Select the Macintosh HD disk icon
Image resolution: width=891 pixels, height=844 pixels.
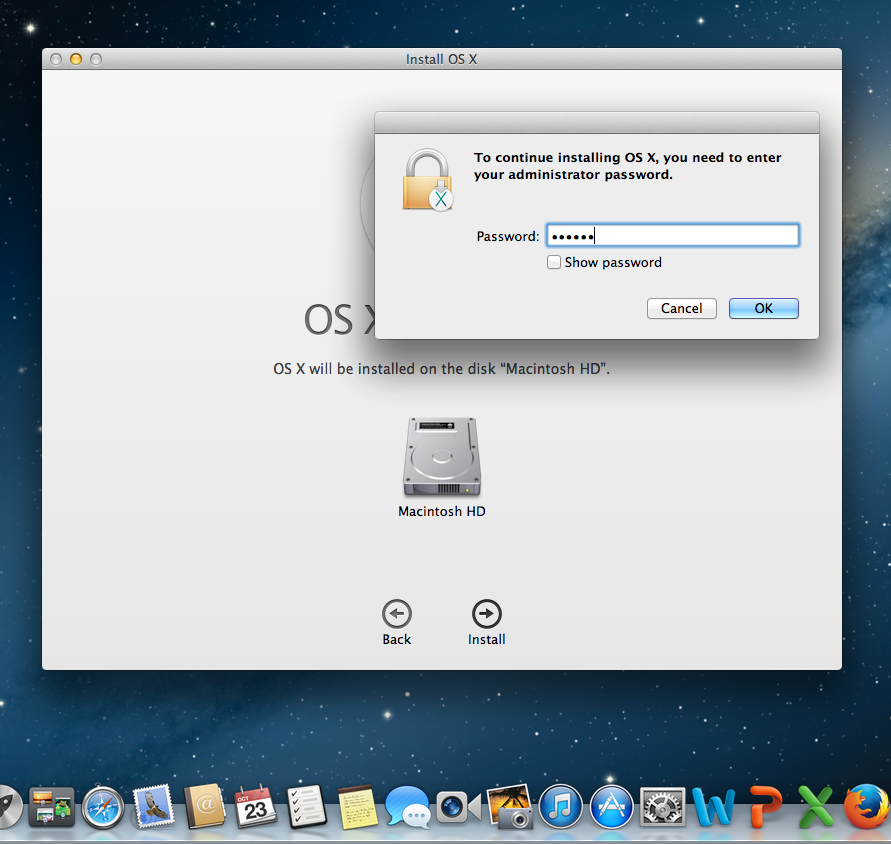pyautogui.click(x=442, y=458)
